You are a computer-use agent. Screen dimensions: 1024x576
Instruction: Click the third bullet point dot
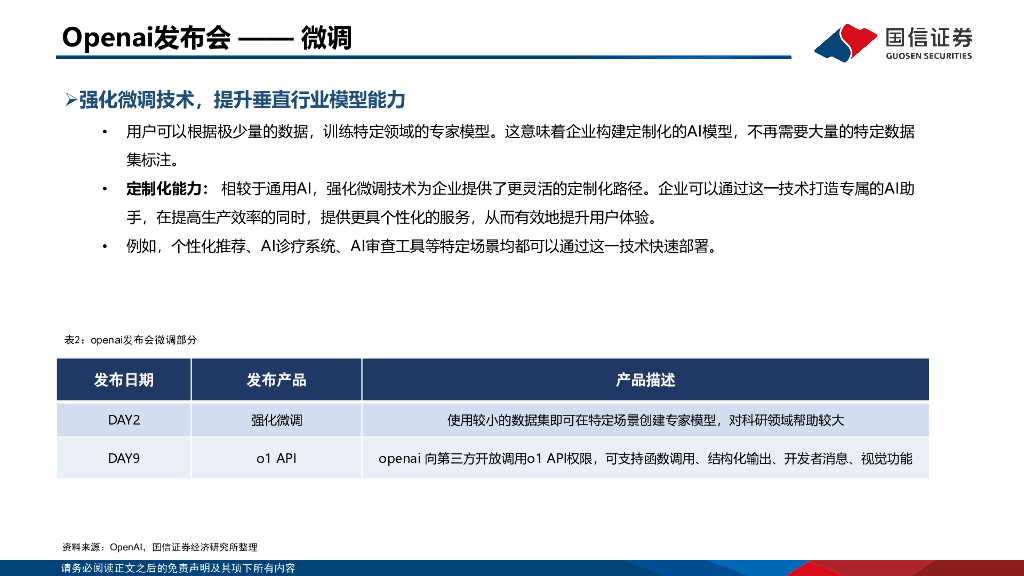[106, 242]
